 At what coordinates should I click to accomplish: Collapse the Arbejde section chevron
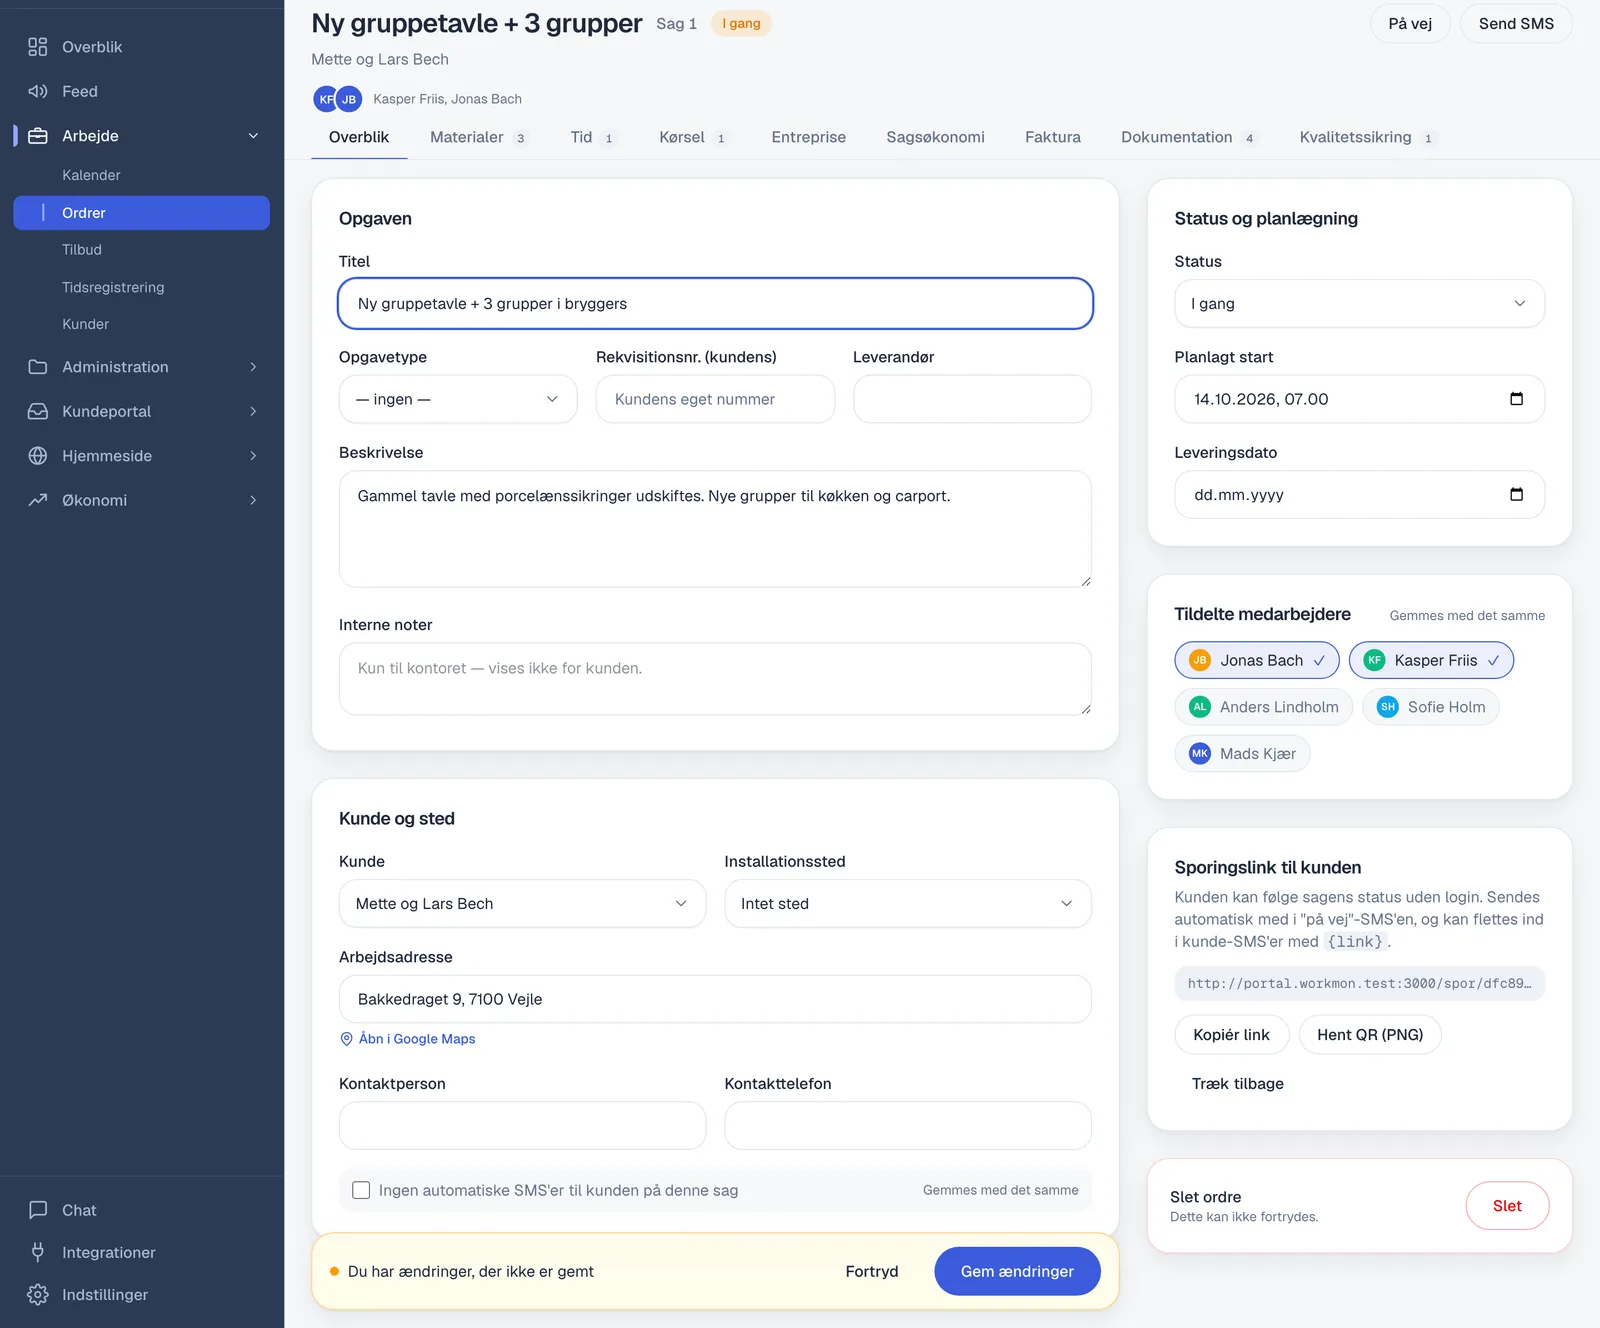coord(253,136)
